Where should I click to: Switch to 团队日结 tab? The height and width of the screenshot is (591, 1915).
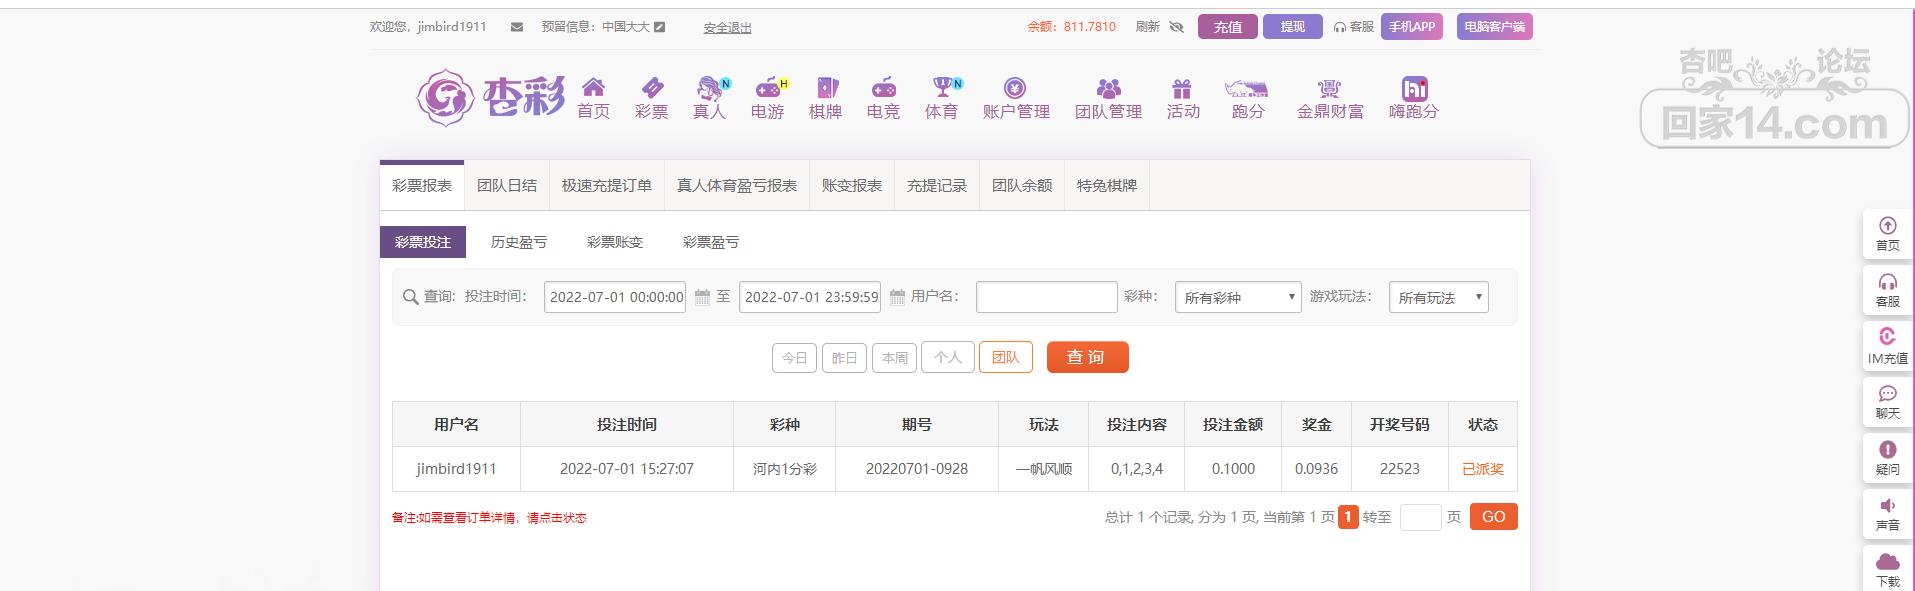[x=507, y=186]
